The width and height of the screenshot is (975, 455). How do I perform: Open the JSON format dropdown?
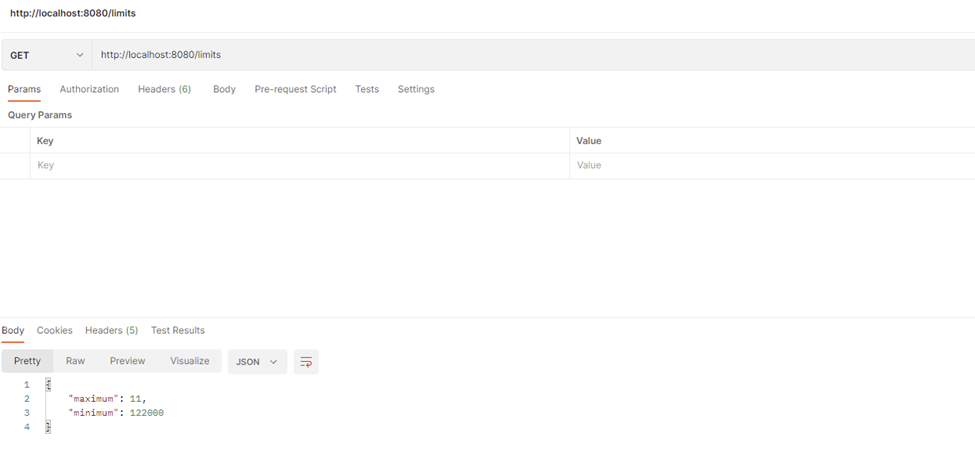[257, 362]
